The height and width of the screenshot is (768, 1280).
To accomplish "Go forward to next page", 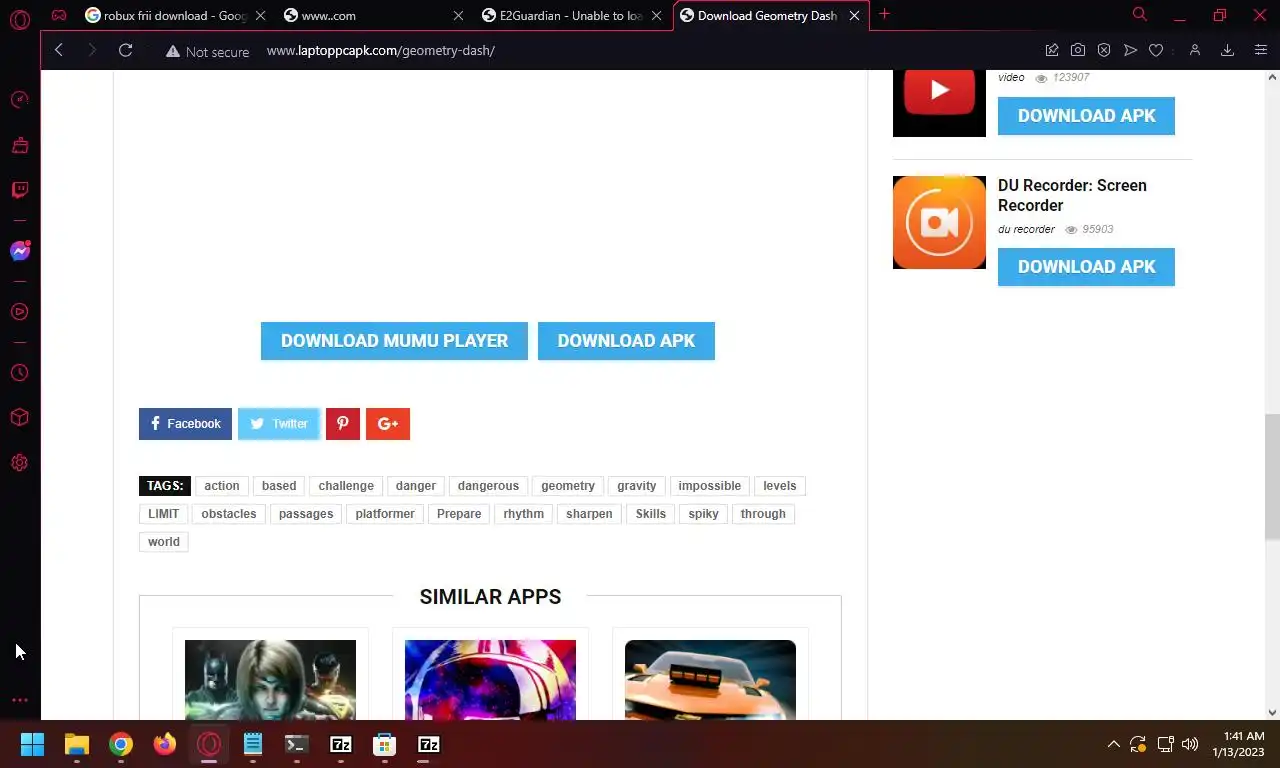I will point(92,50).
